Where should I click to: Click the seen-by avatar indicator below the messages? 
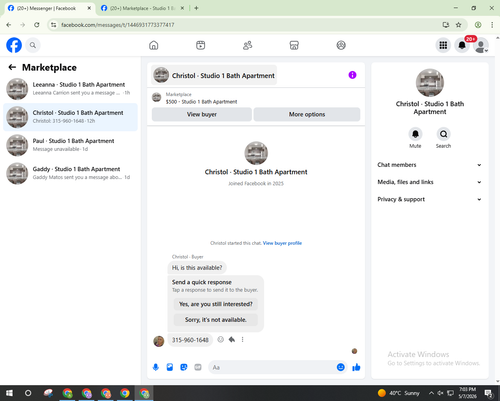pyautogui.click(x=354, y=351)
